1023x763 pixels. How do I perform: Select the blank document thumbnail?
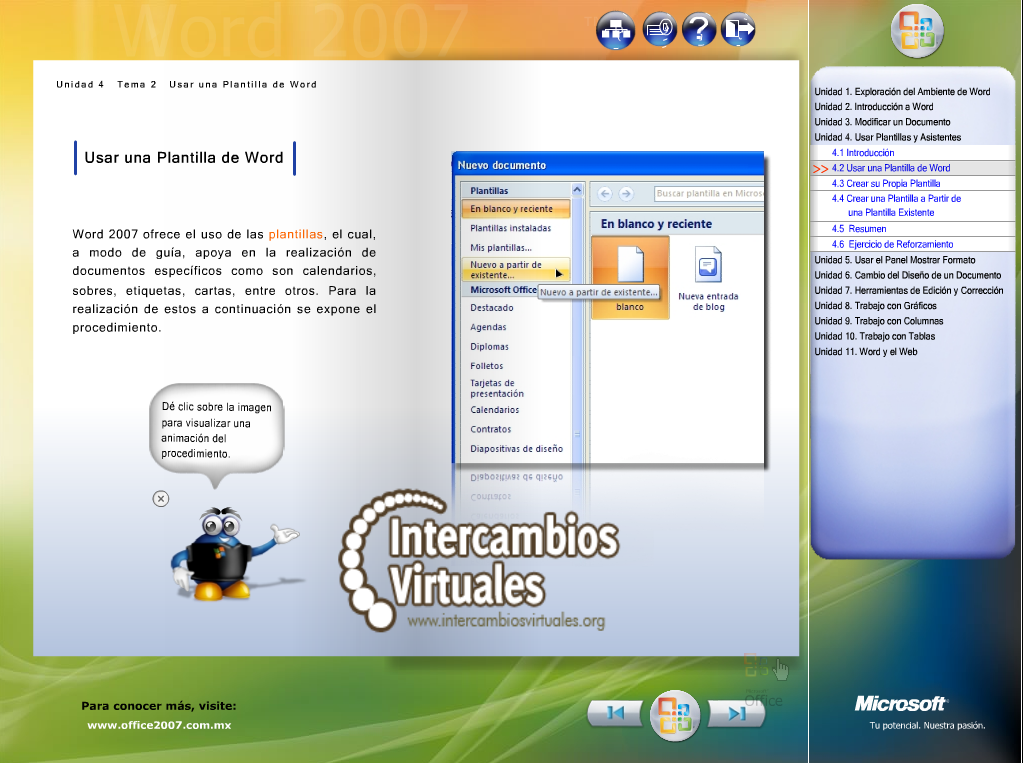point(630,277)
